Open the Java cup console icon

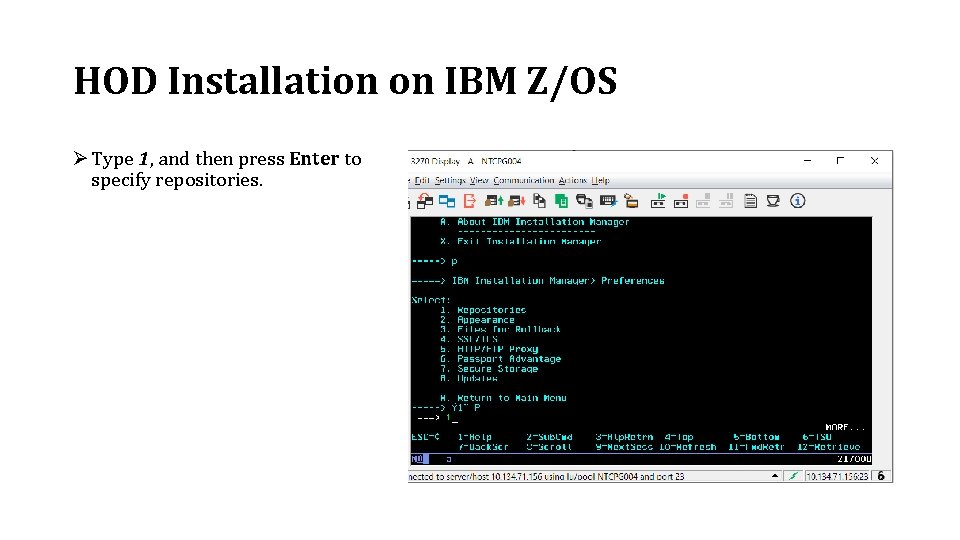tap(773, 201)
